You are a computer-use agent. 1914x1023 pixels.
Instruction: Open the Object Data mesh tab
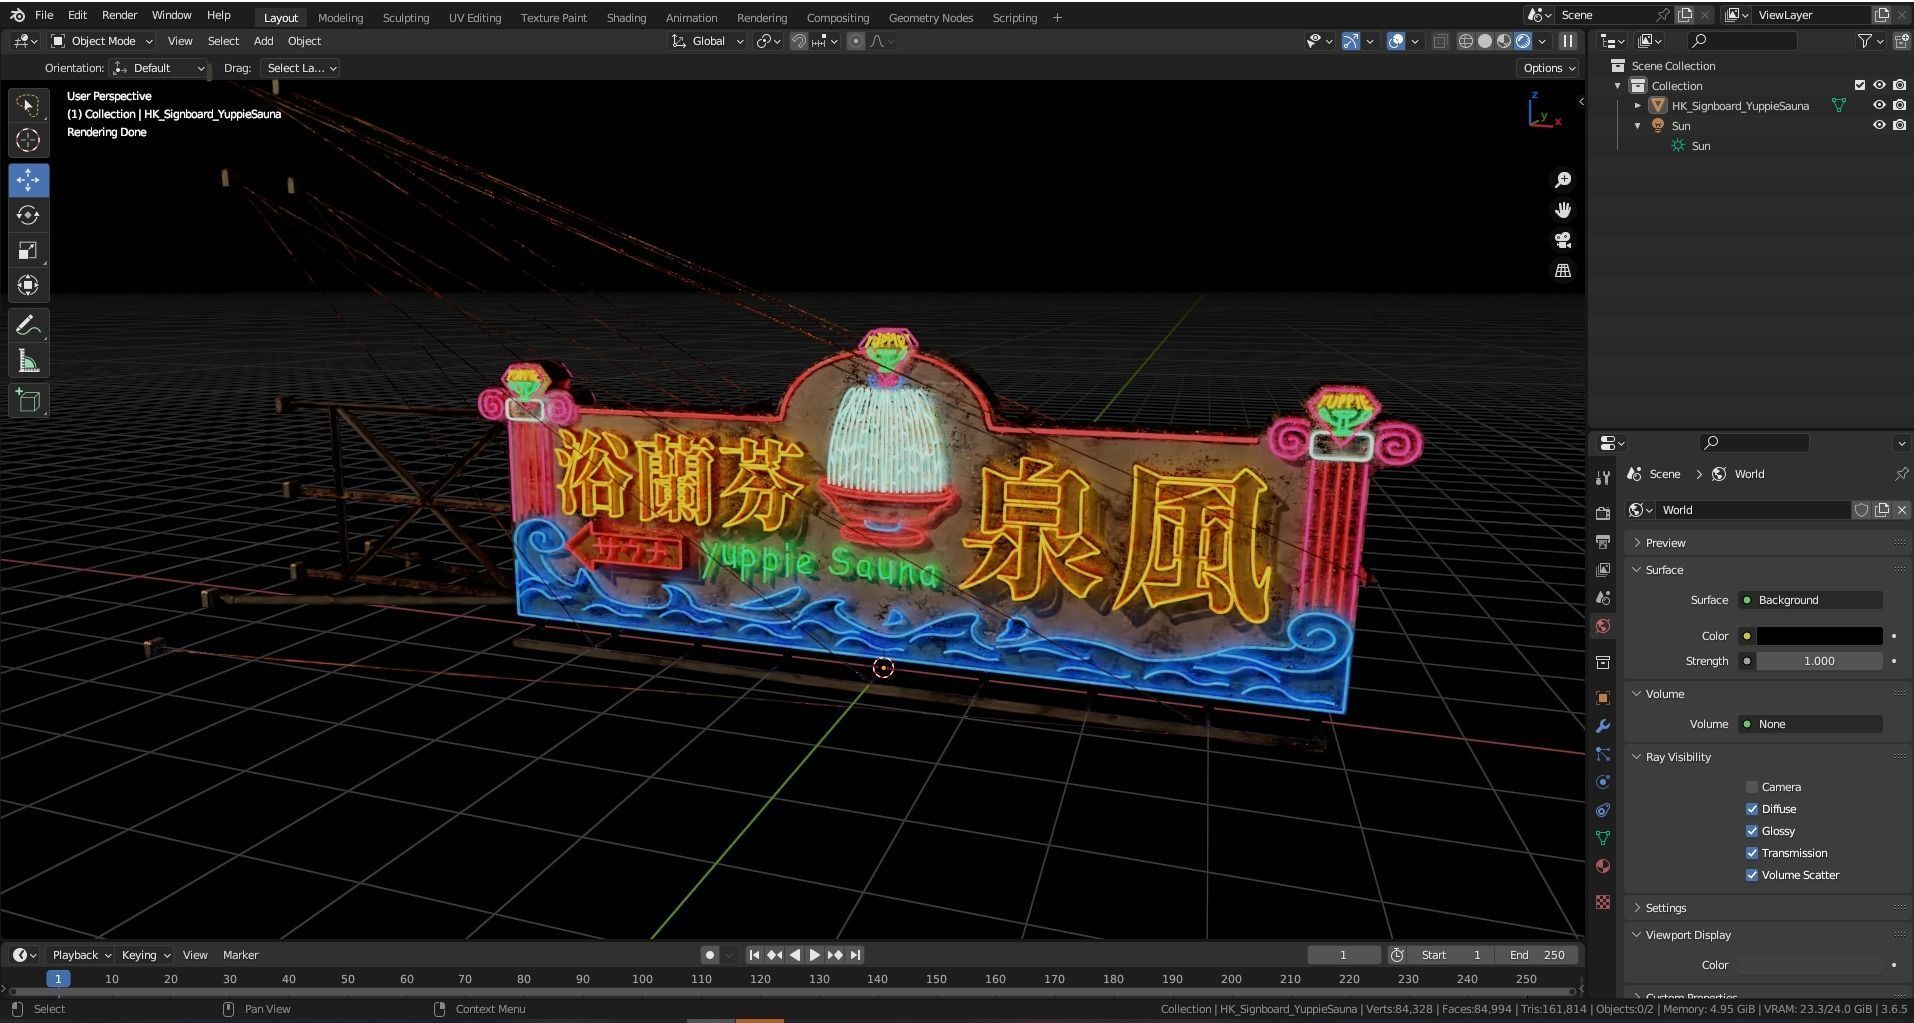[1603, 838]
